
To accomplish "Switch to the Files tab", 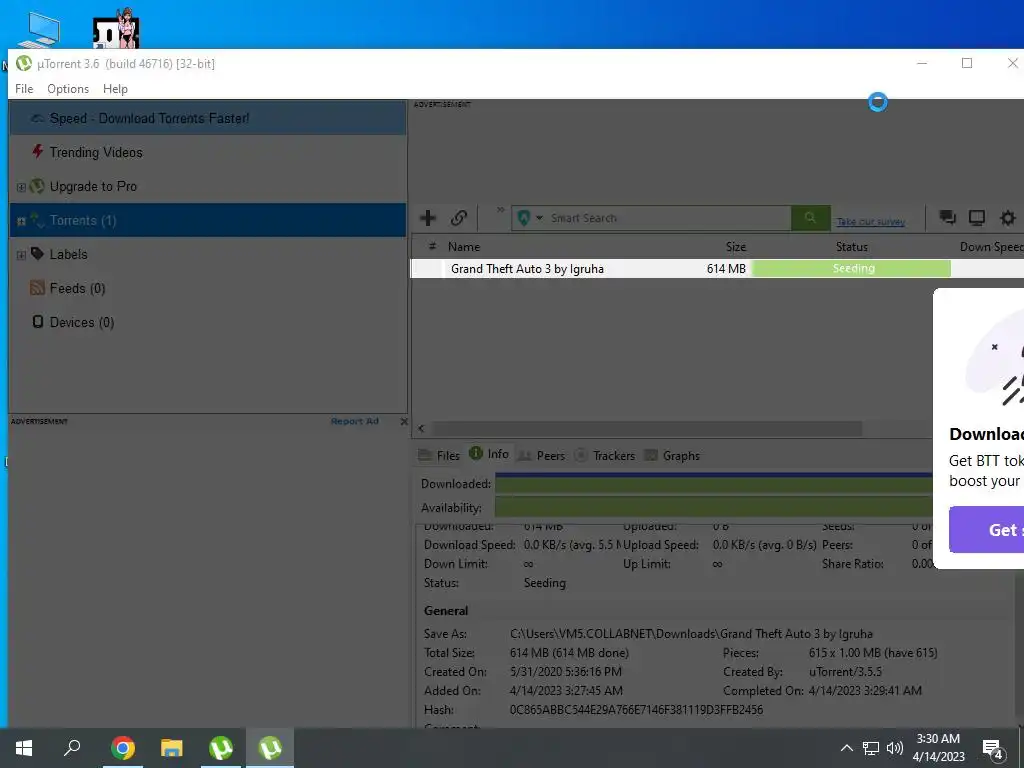I will coord(439,455).
